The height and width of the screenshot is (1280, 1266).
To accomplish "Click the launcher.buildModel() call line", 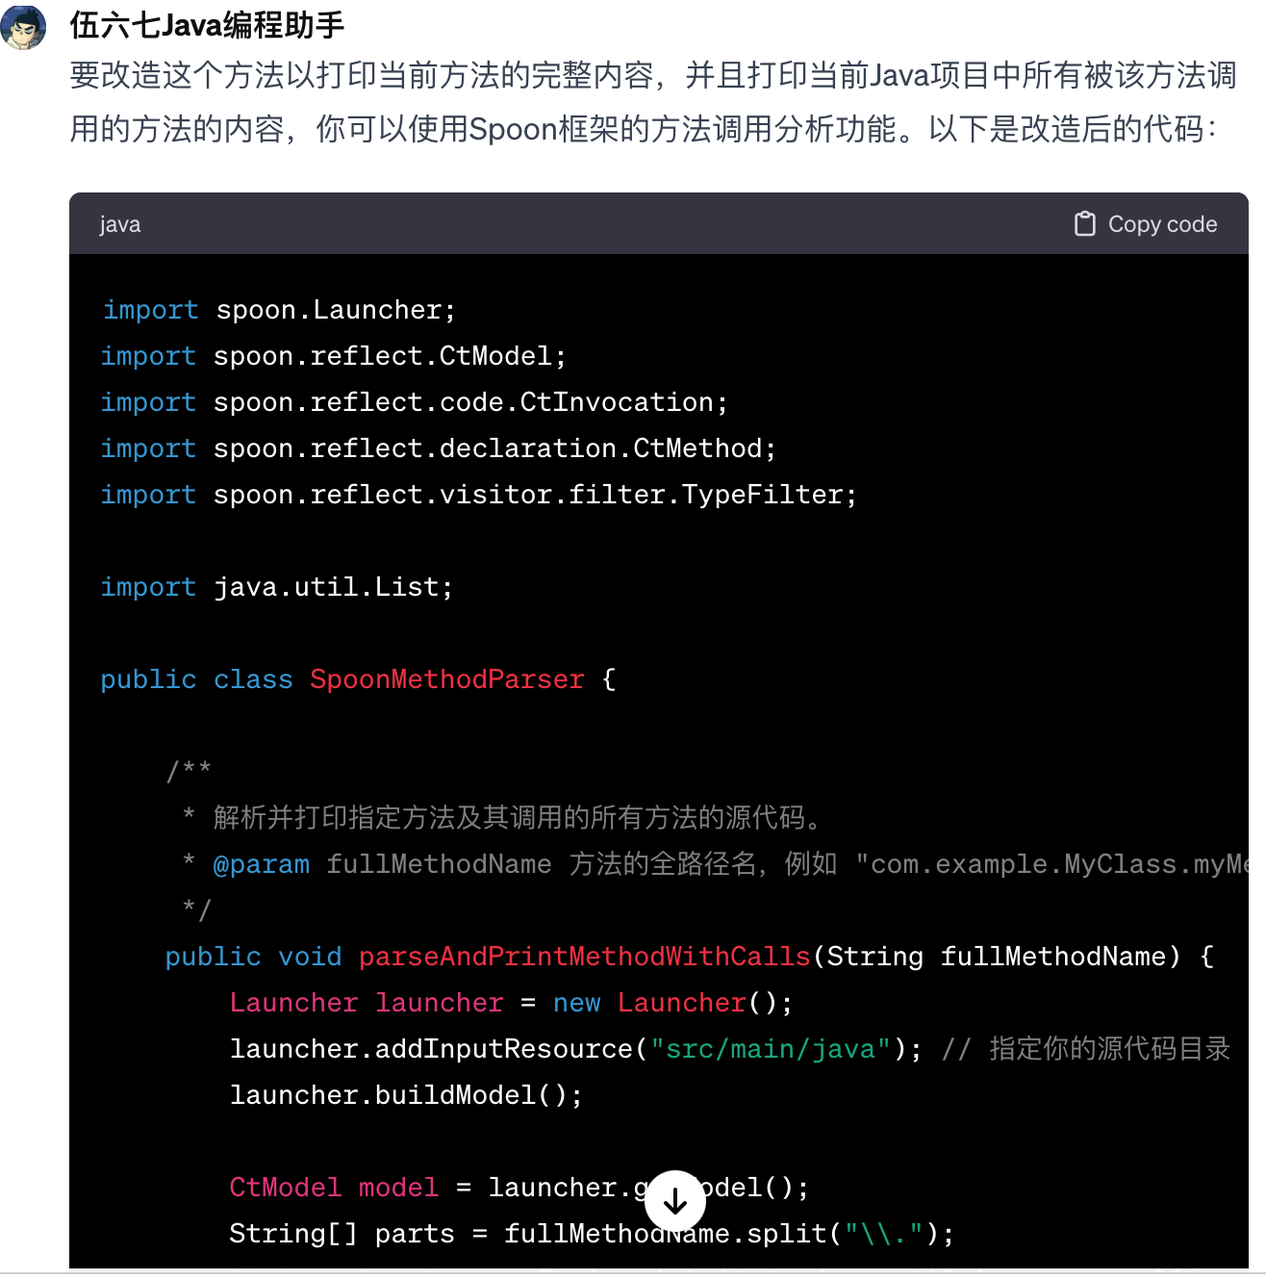I will tap(406, 1095).
